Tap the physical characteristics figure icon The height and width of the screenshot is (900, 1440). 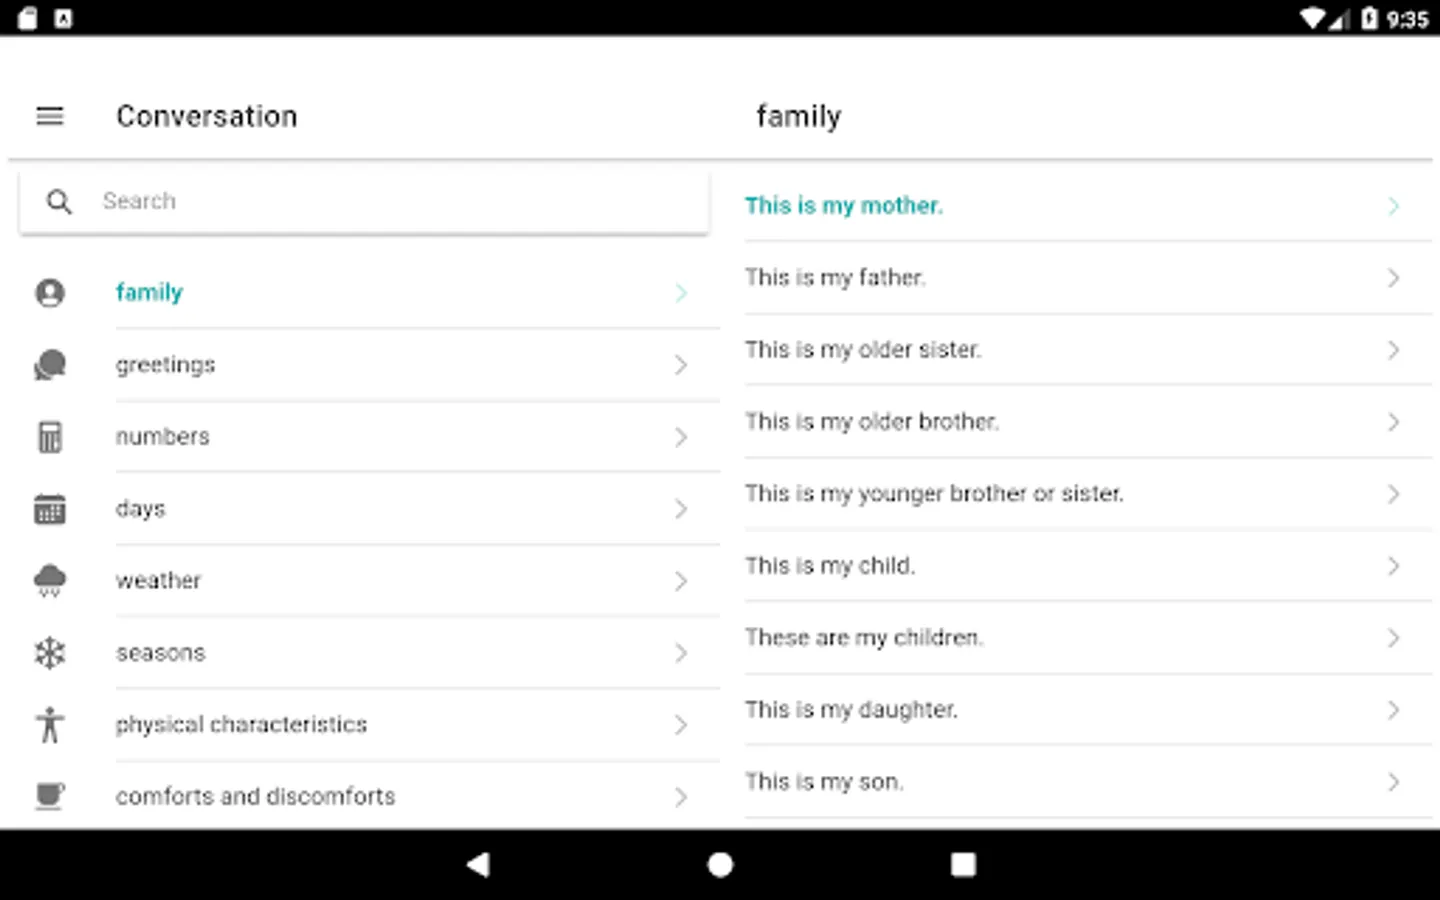(x=50, y=725)
